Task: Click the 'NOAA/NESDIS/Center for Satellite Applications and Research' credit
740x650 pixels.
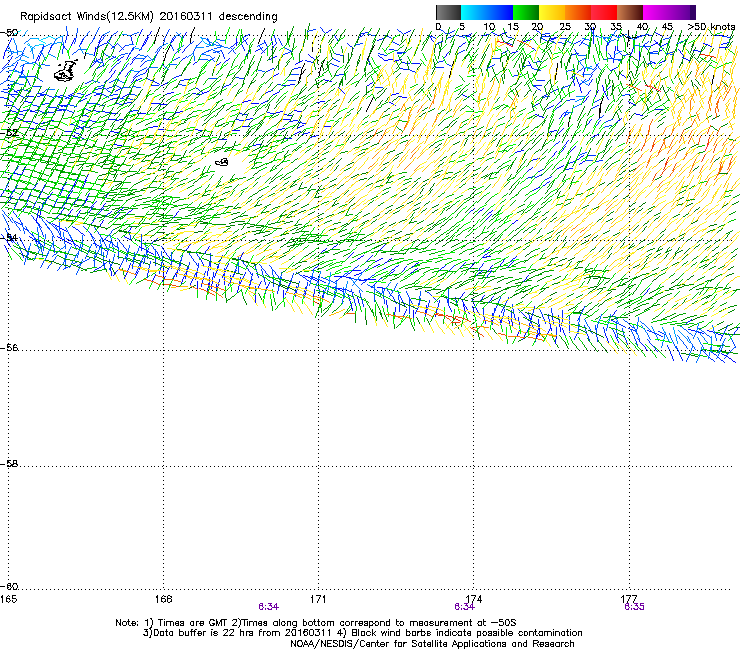Action: (432, 644)
